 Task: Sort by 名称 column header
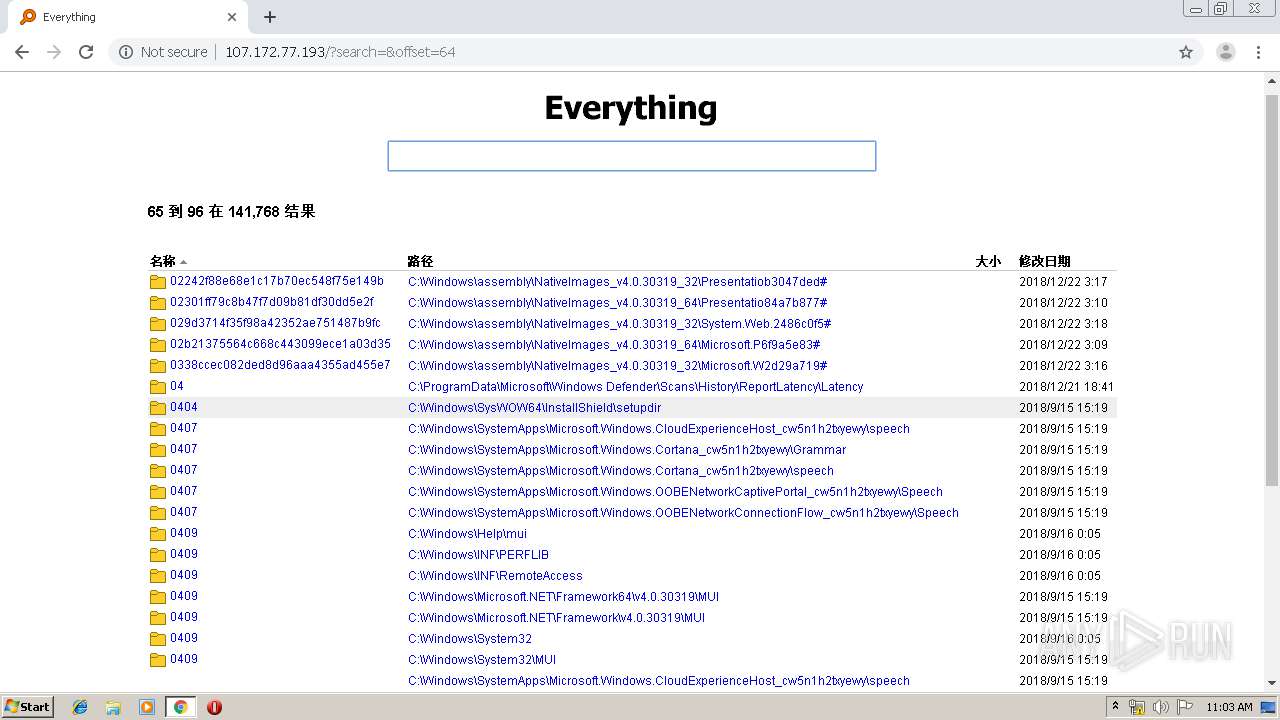click(x=163, y=261)
